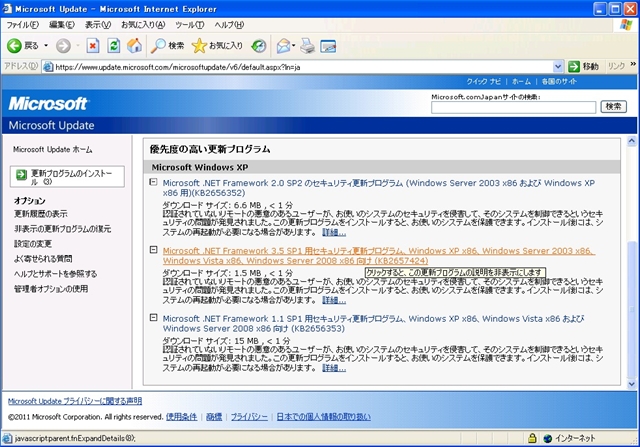
Task: Collapse the .NET Framework 2.0 SP2 update details
Action: [x=153, y=182]
